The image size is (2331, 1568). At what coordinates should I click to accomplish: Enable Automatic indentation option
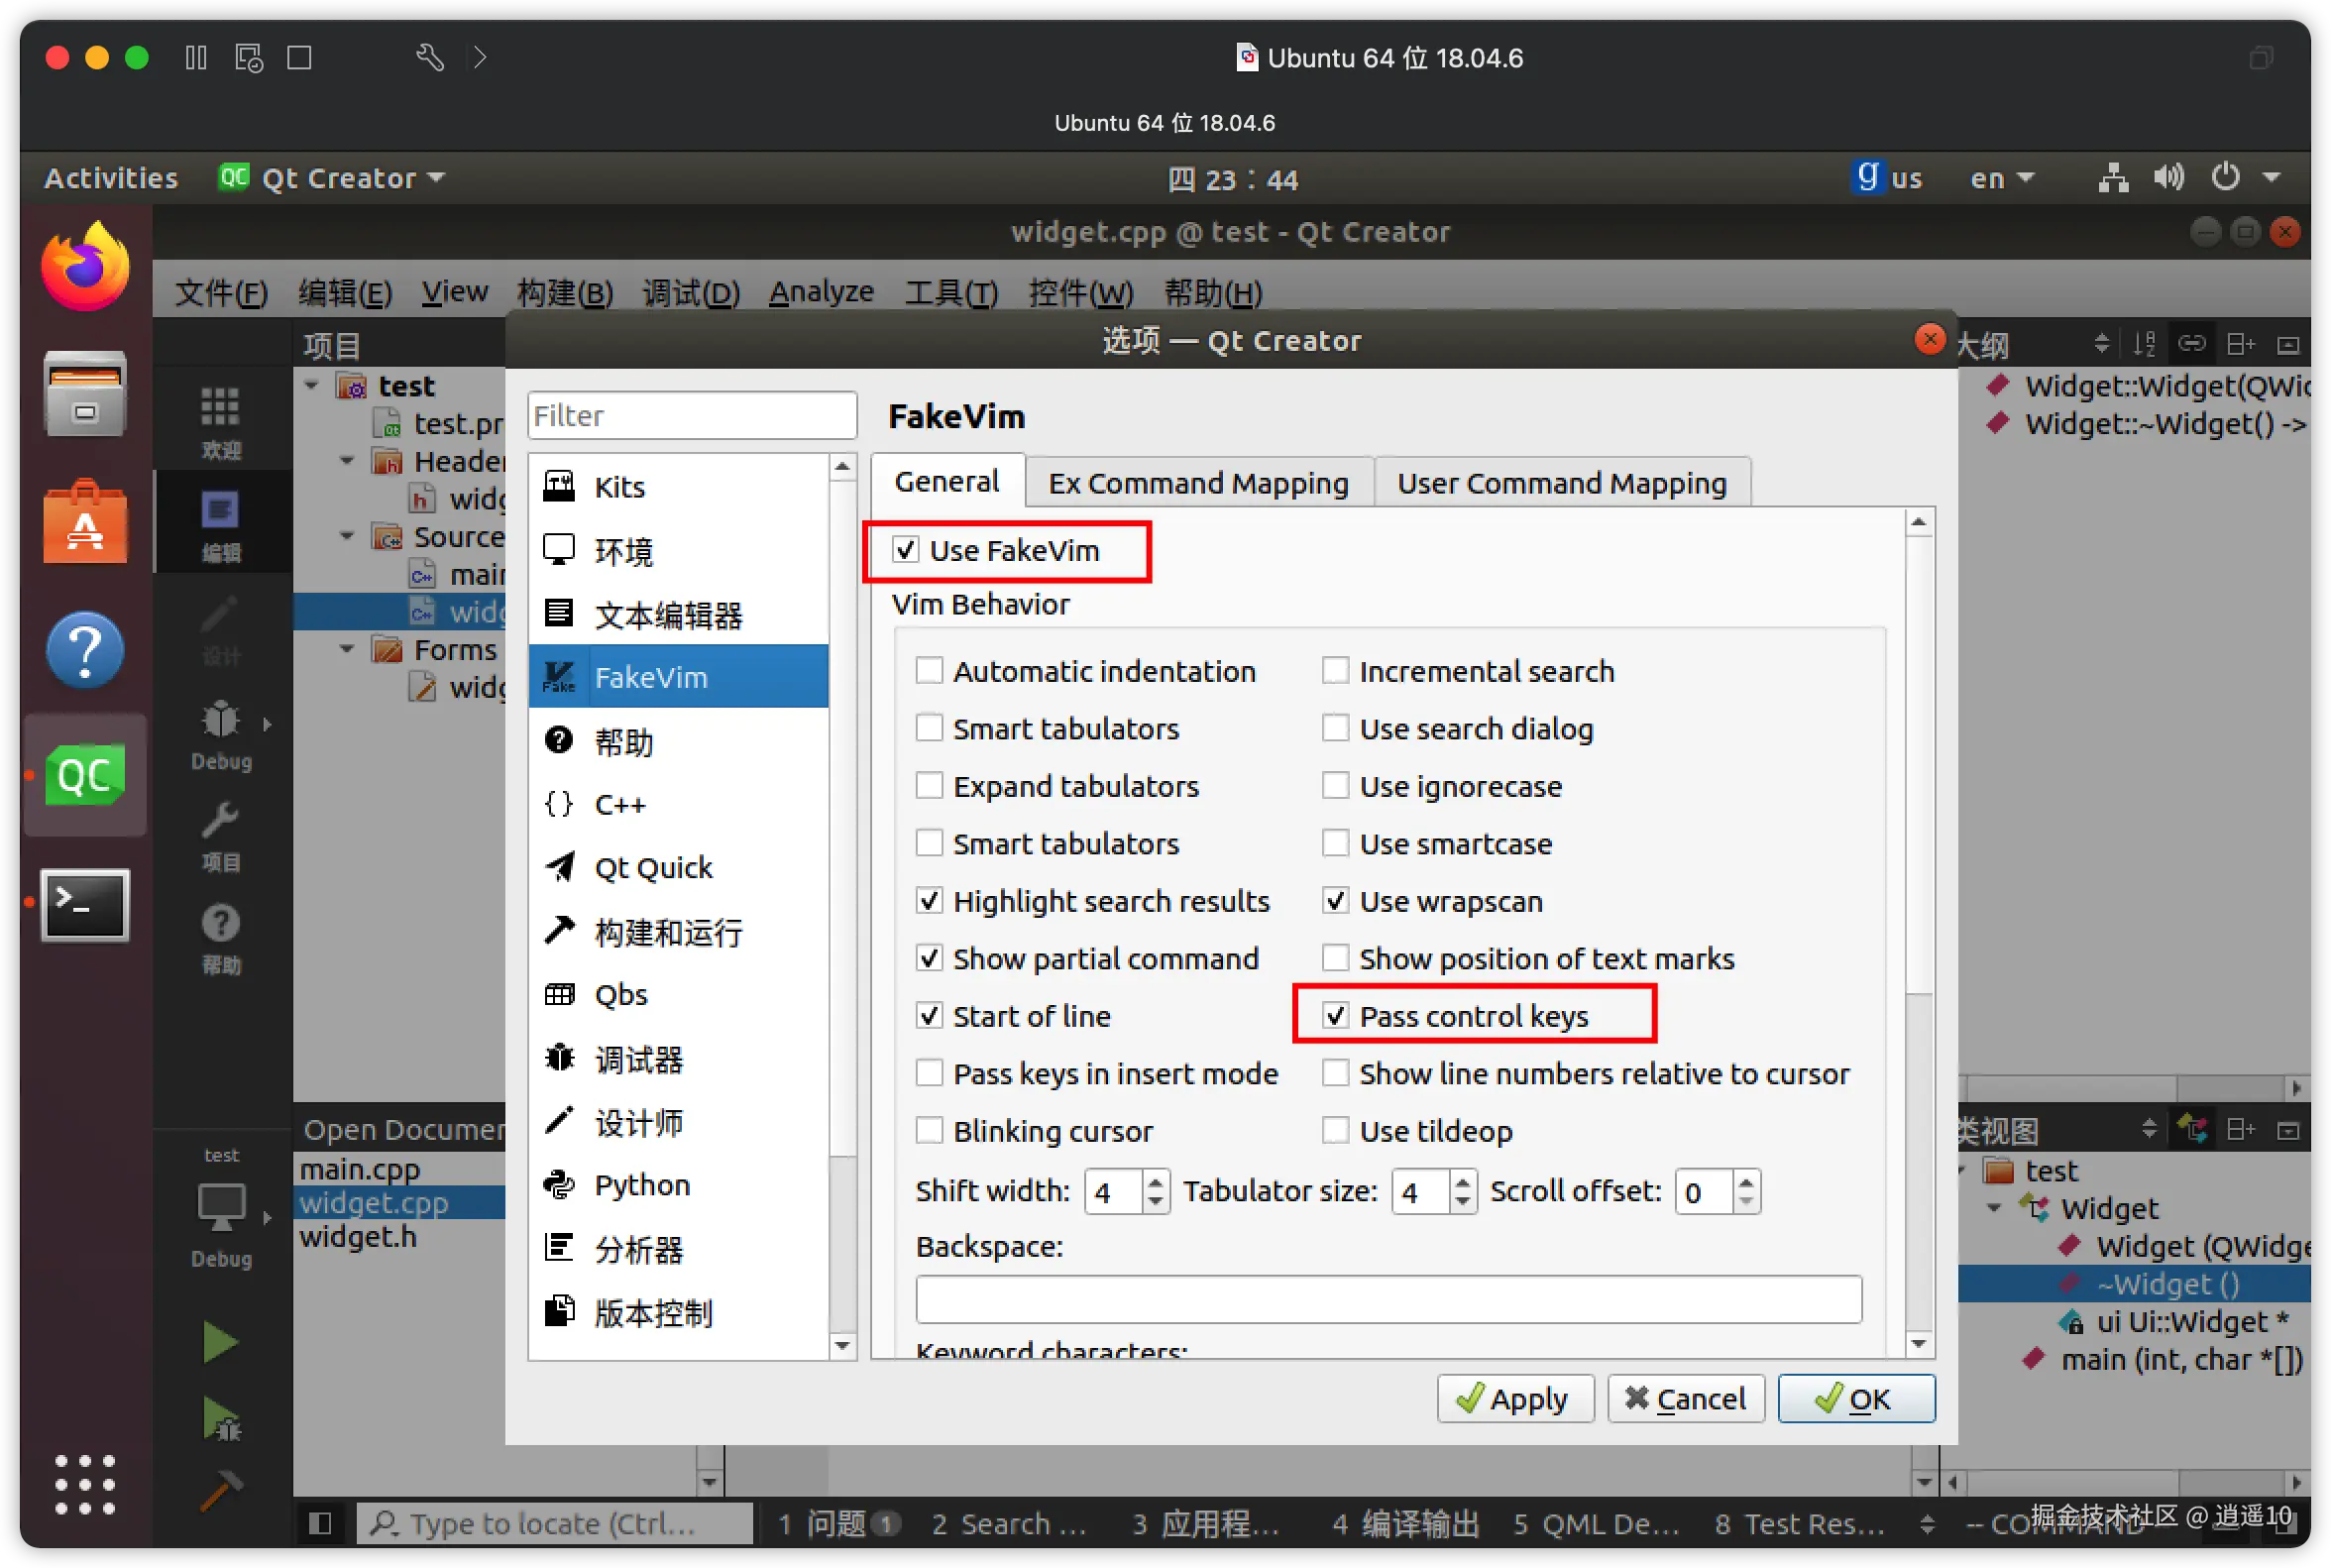[929, 670]
